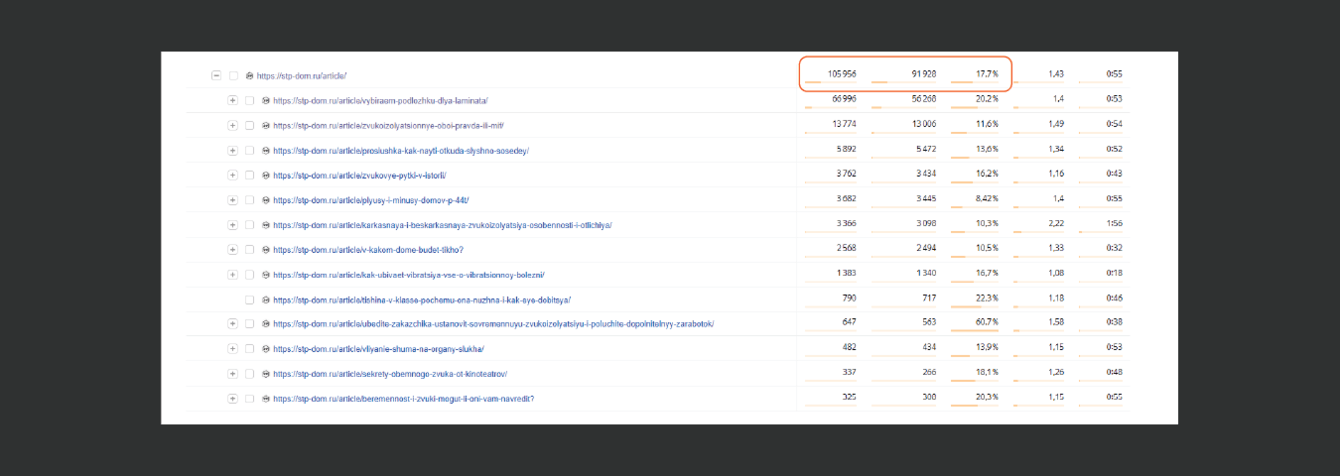Screen dimensions: 1340x476
Task: Collapse the stp-dom.ru/article/ tree node
Action: (216, 76)
